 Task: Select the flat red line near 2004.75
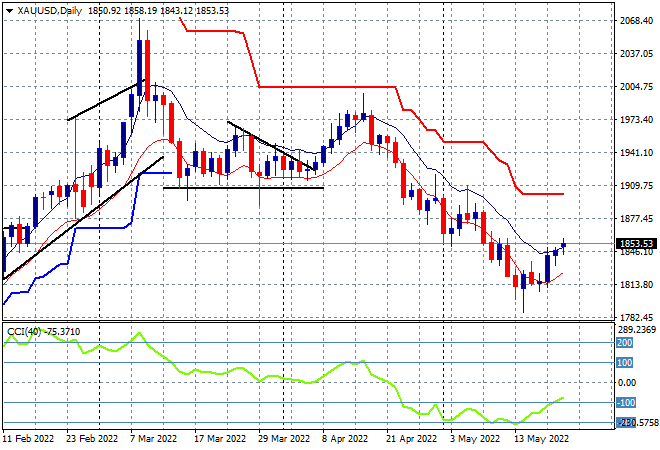(x=327, y=87)
